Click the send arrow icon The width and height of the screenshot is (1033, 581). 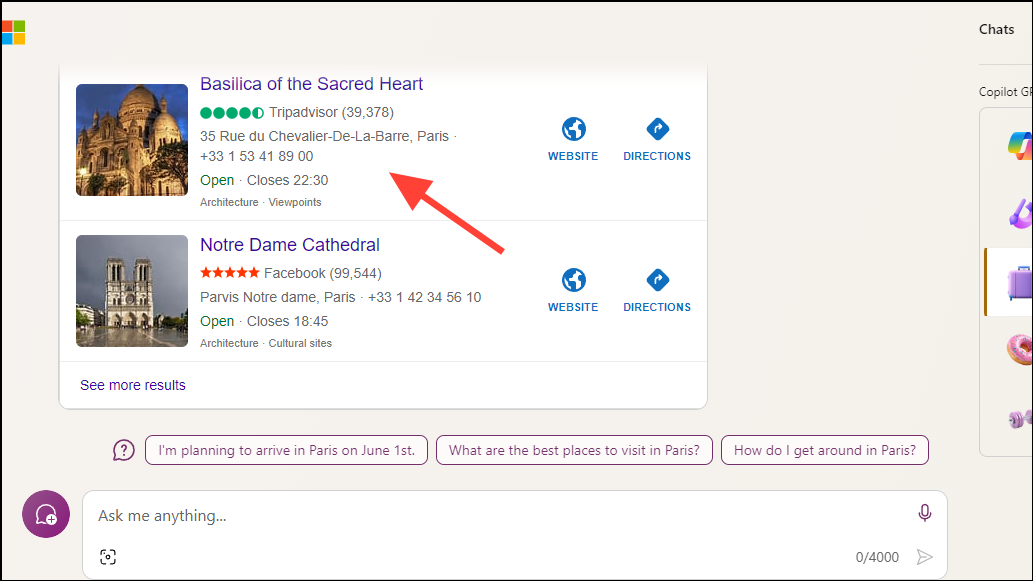pos(924,557)
